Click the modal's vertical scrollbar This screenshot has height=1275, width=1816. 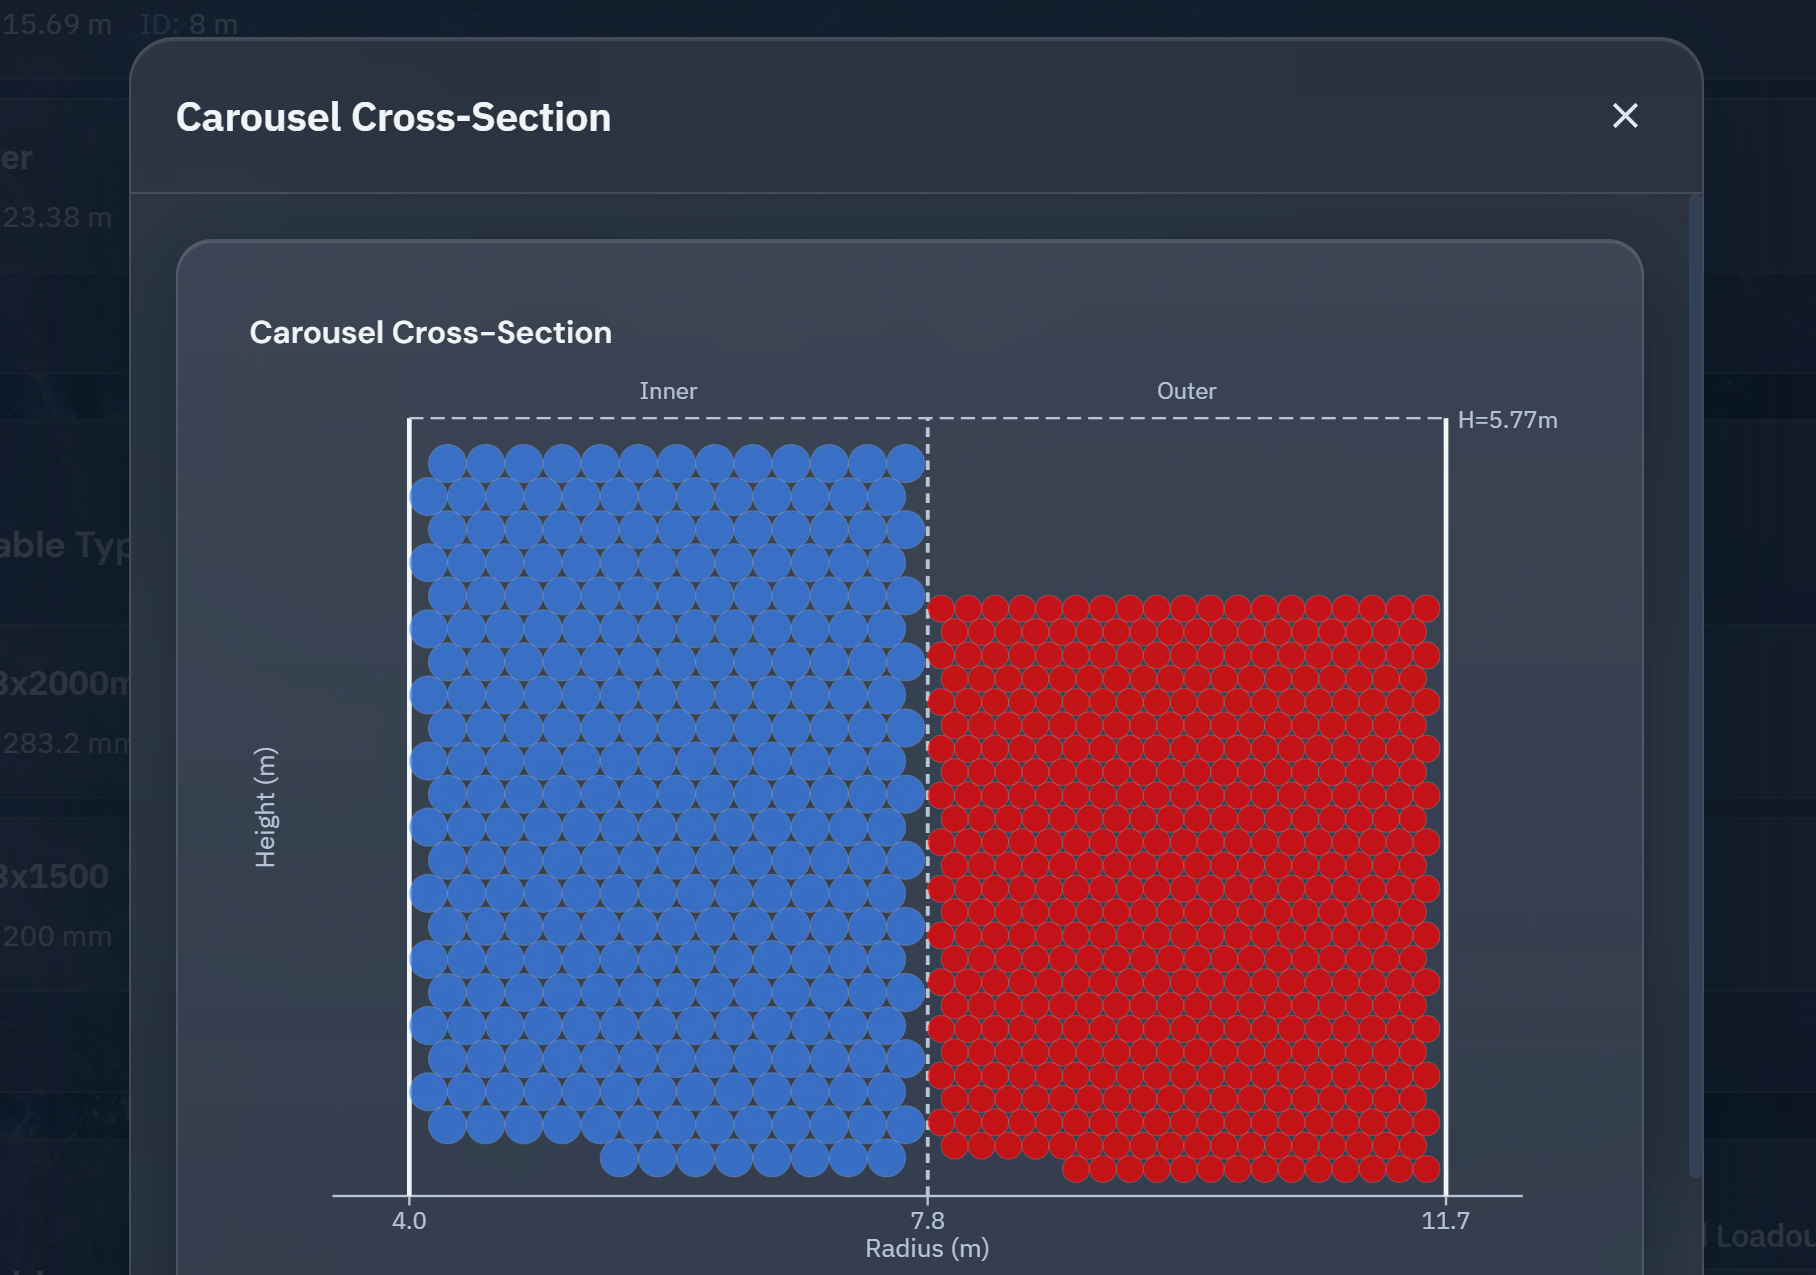(1694, 686)
